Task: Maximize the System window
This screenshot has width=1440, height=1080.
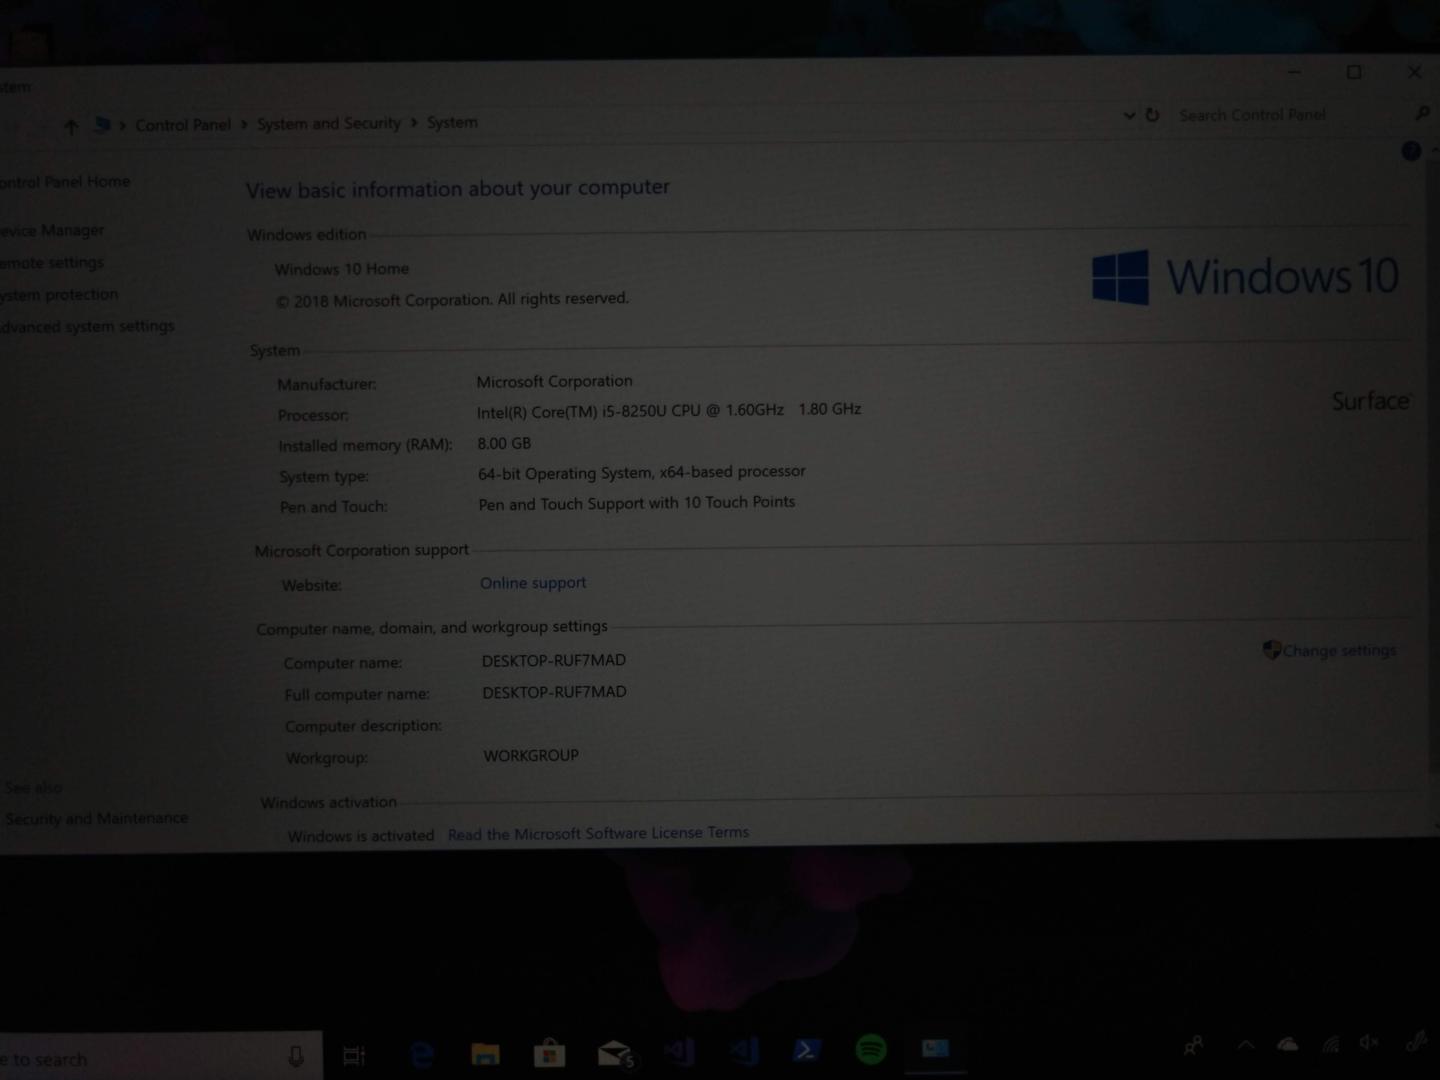Action: click(1354, 72)
